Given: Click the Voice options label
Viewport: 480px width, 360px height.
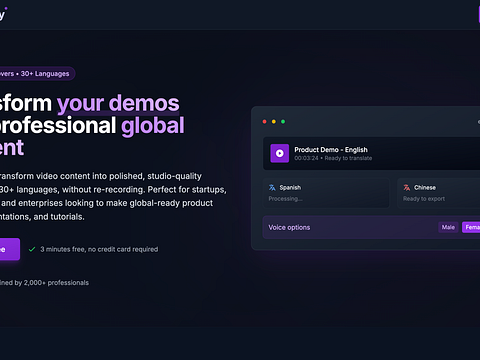Looking at the screenshot, I should click(289, 227).
